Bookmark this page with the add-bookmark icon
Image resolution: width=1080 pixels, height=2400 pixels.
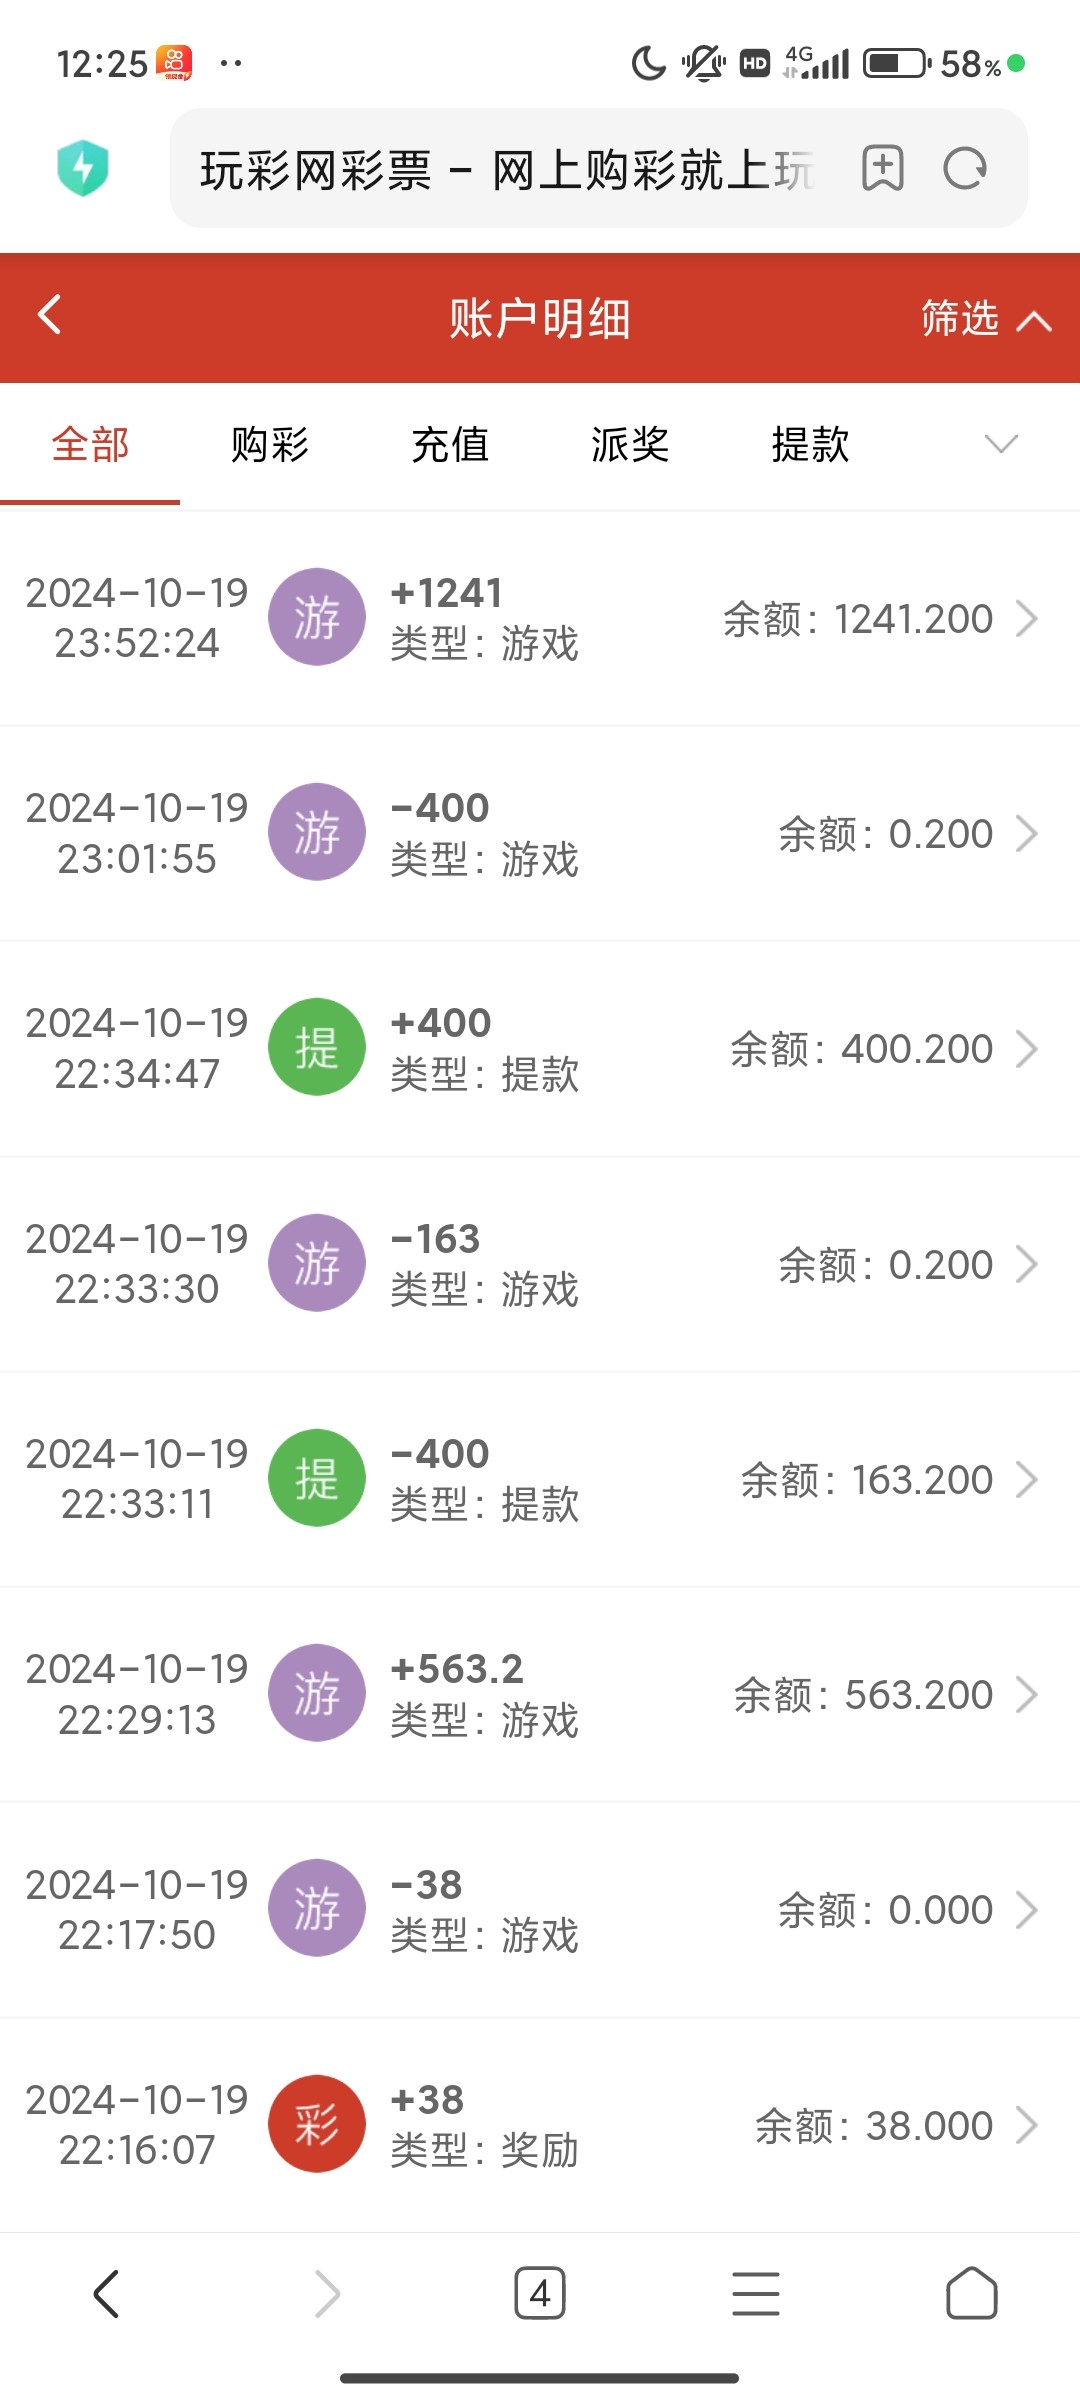coord(882,168)
